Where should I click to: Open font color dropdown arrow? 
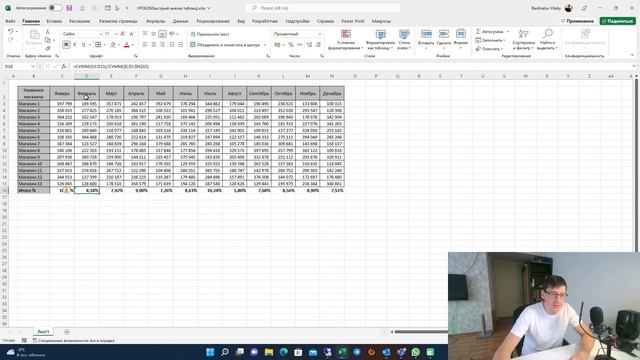tap(132, 45)
